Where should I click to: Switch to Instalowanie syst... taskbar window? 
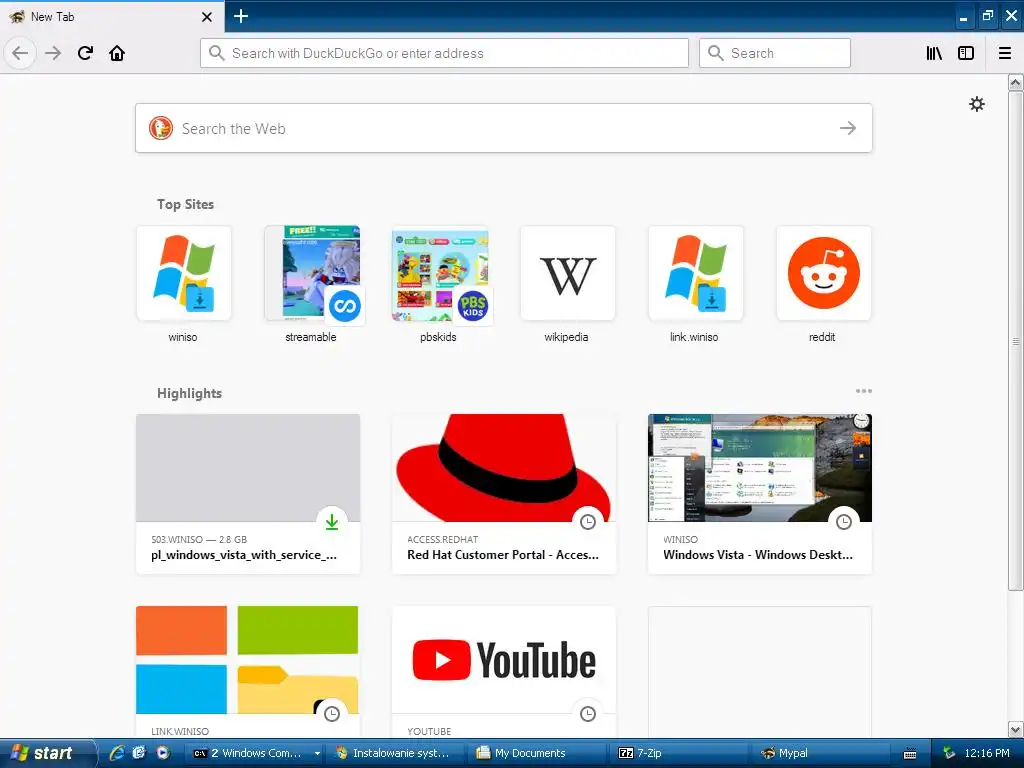(x=396, y=753)
